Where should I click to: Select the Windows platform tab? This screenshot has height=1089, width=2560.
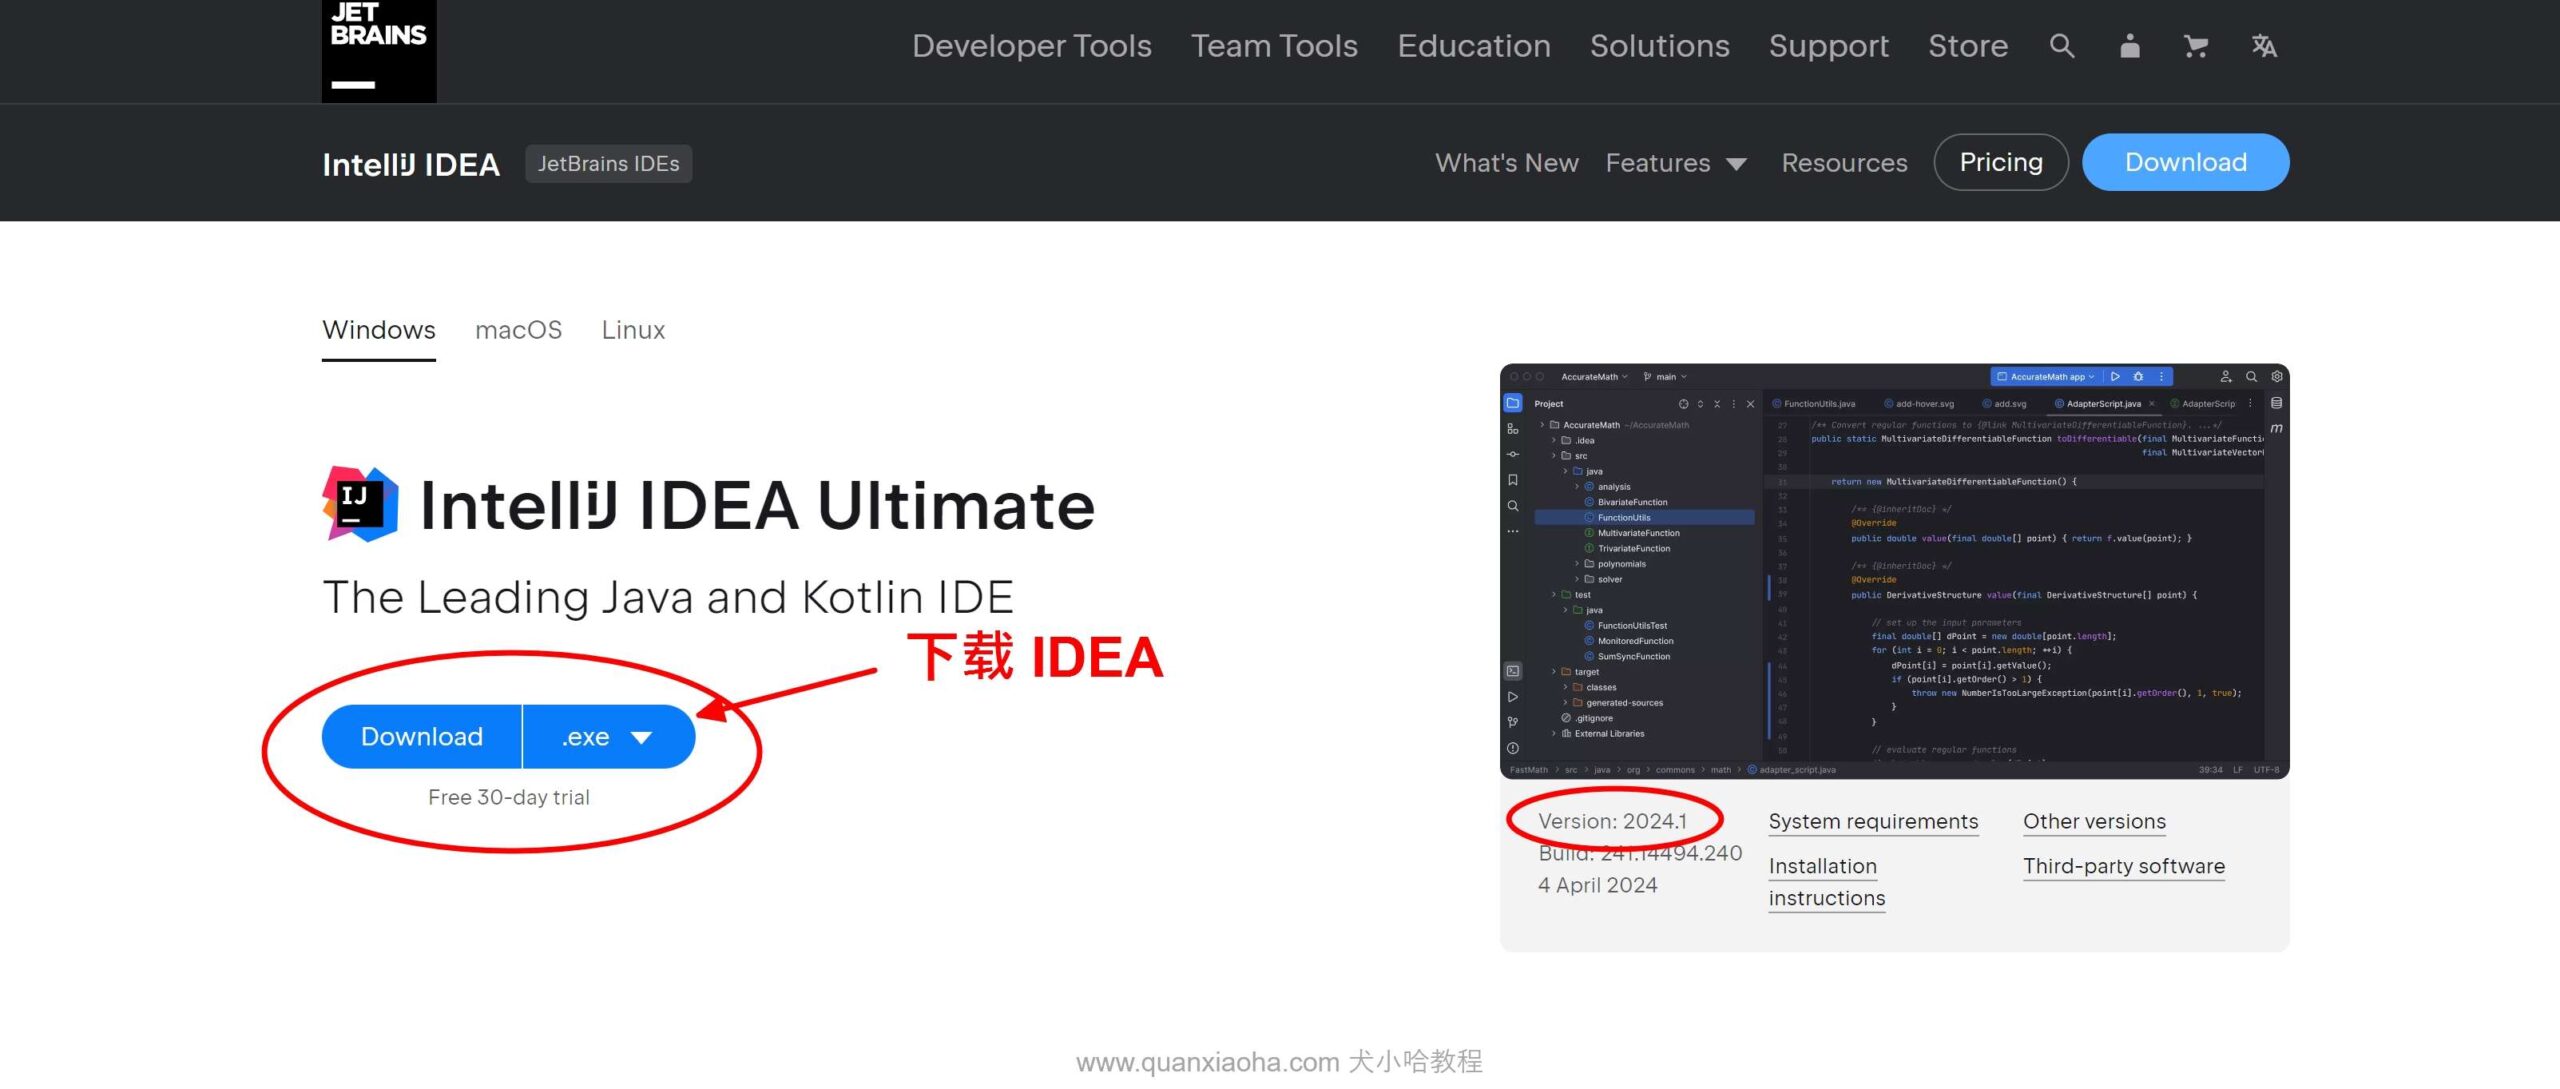point(380,330)
